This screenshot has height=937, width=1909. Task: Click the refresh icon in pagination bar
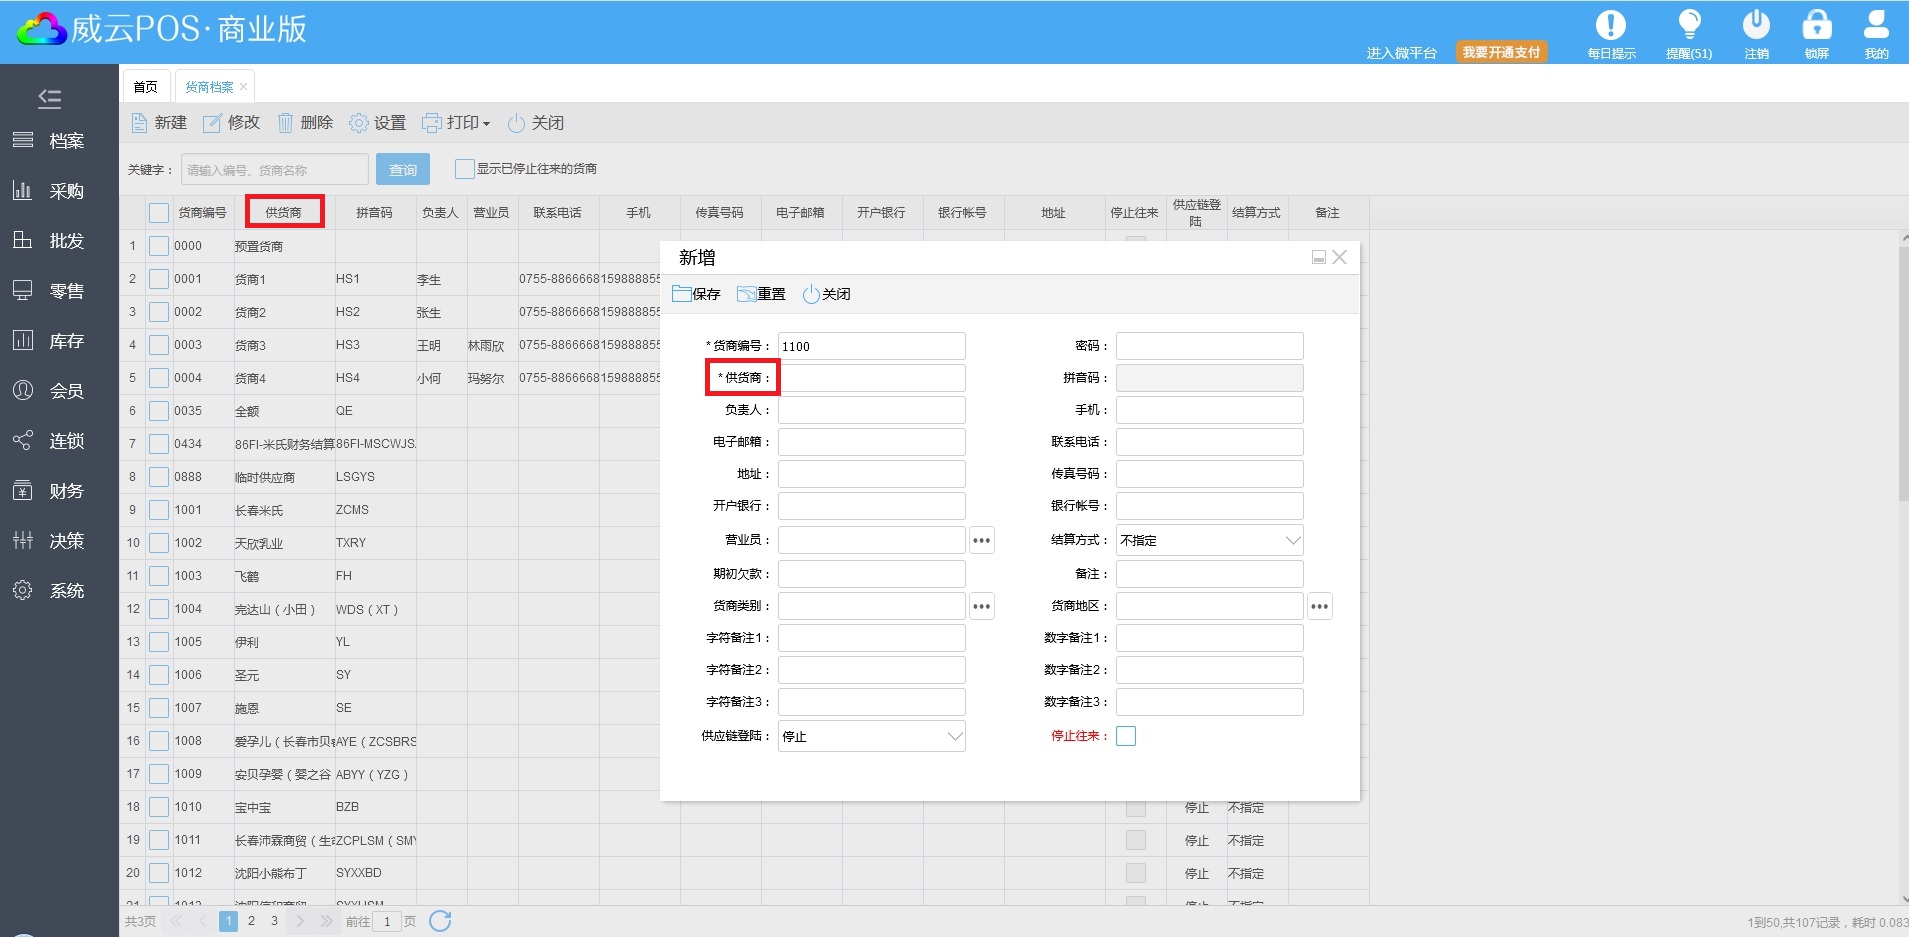(440, 921)
